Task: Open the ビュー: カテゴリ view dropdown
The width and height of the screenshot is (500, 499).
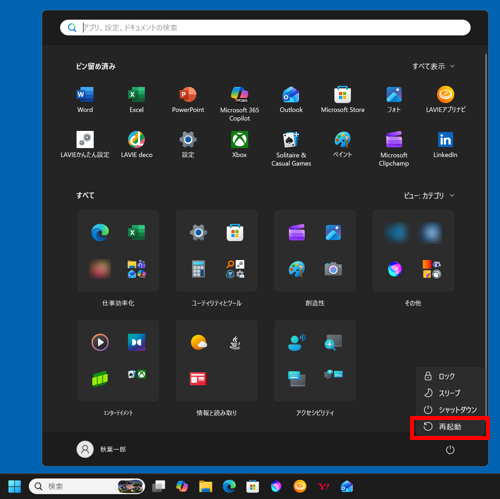Action: (x=429, y=196)
